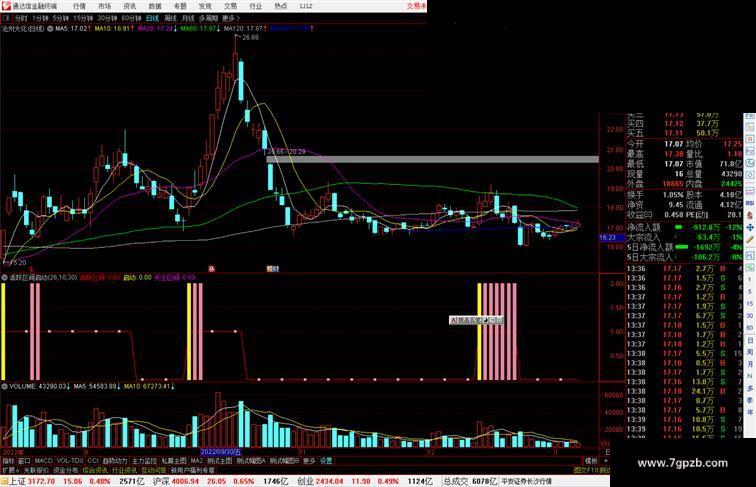Open the 市场 menu

[104, 6]
